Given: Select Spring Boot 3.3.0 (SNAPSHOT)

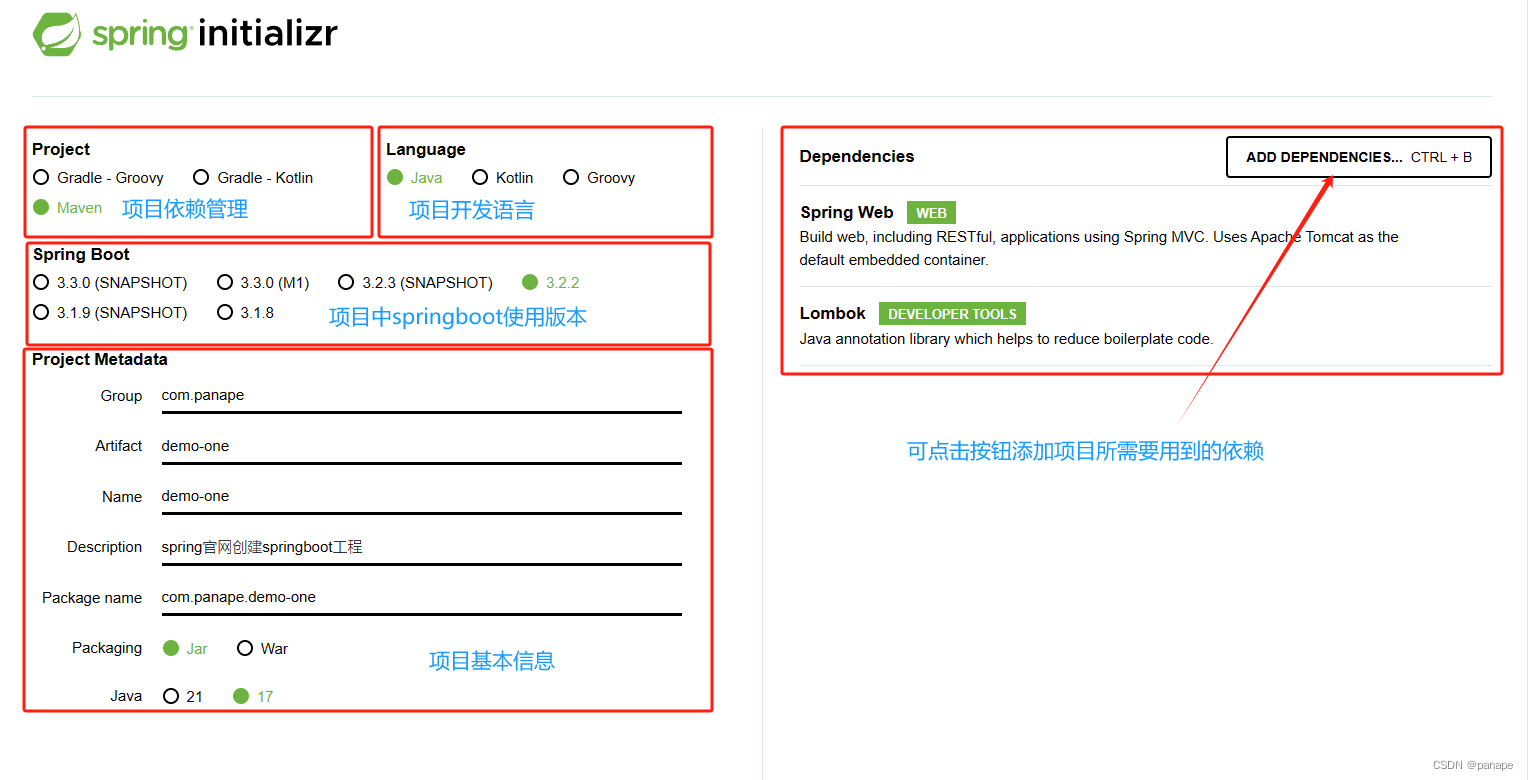Looking at the screenshot, I should point(110,283).
